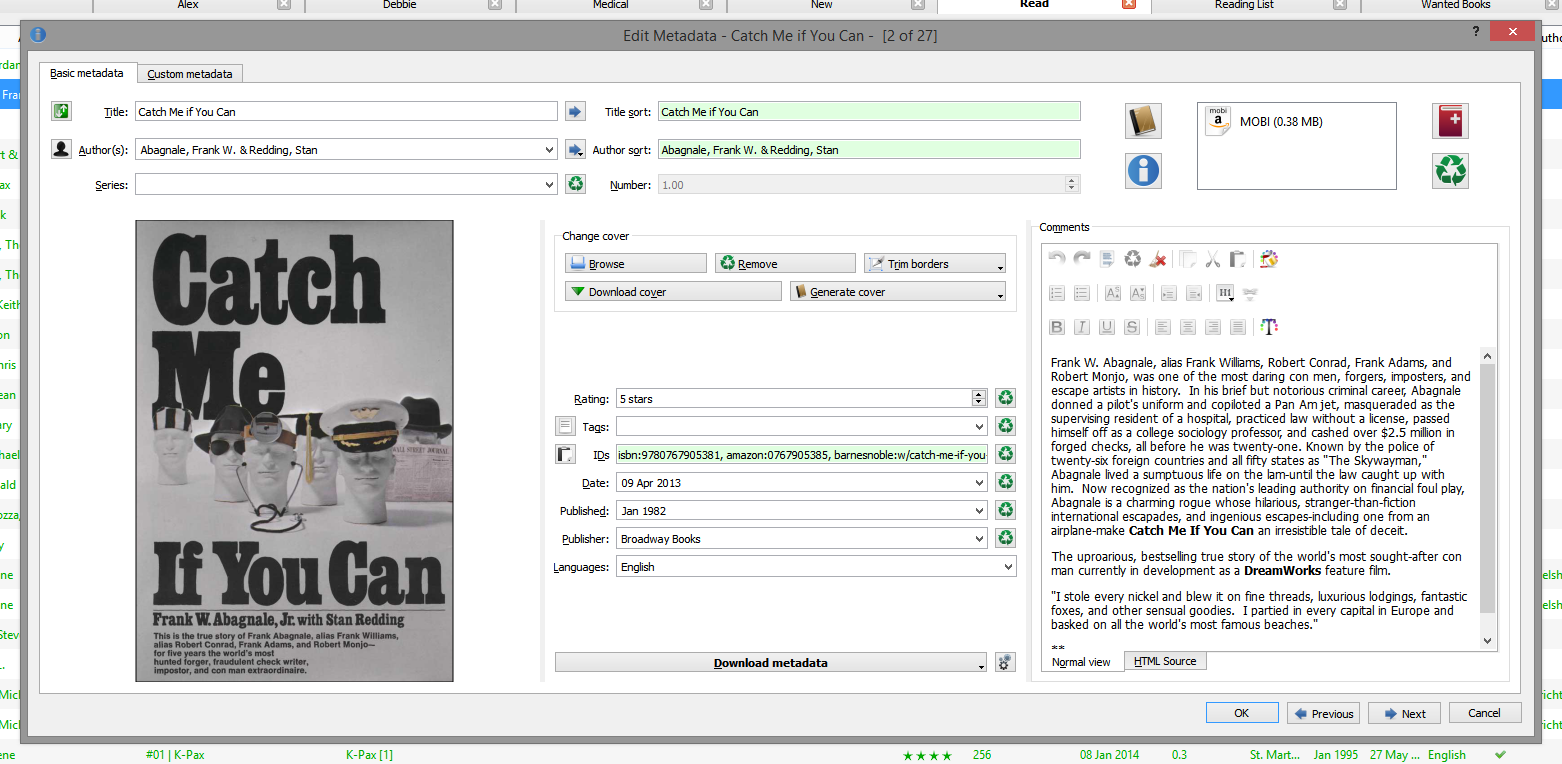
Task: Expand the Series dropdown
Action: point(548,184)
